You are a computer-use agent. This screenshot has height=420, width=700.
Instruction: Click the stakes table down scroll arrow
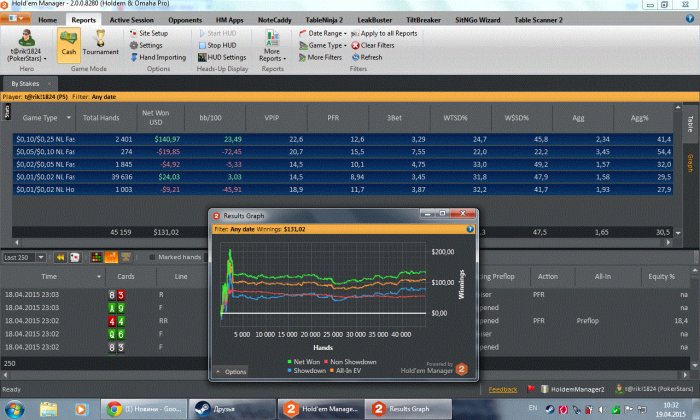(x=678, y=233)
